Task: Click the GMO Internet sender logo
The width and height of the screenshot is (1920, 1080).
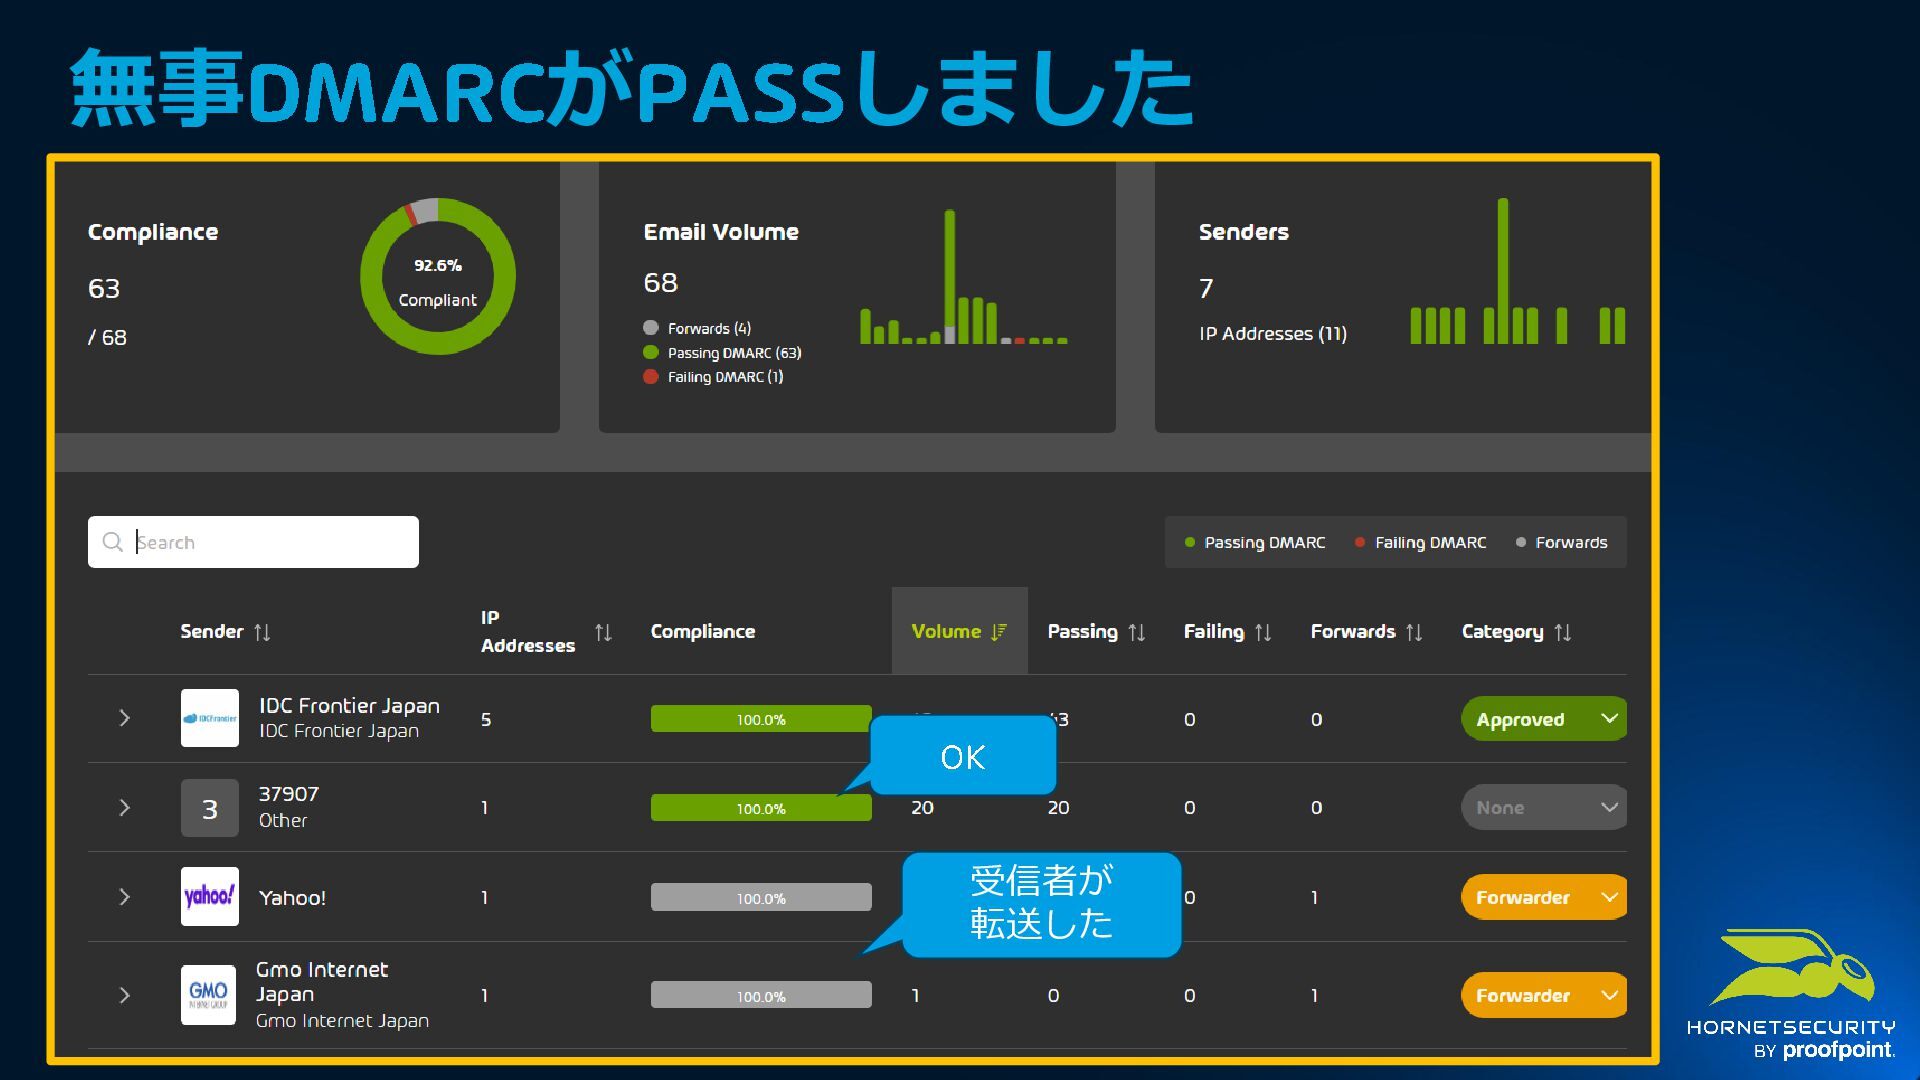Action: click(209, 995)
